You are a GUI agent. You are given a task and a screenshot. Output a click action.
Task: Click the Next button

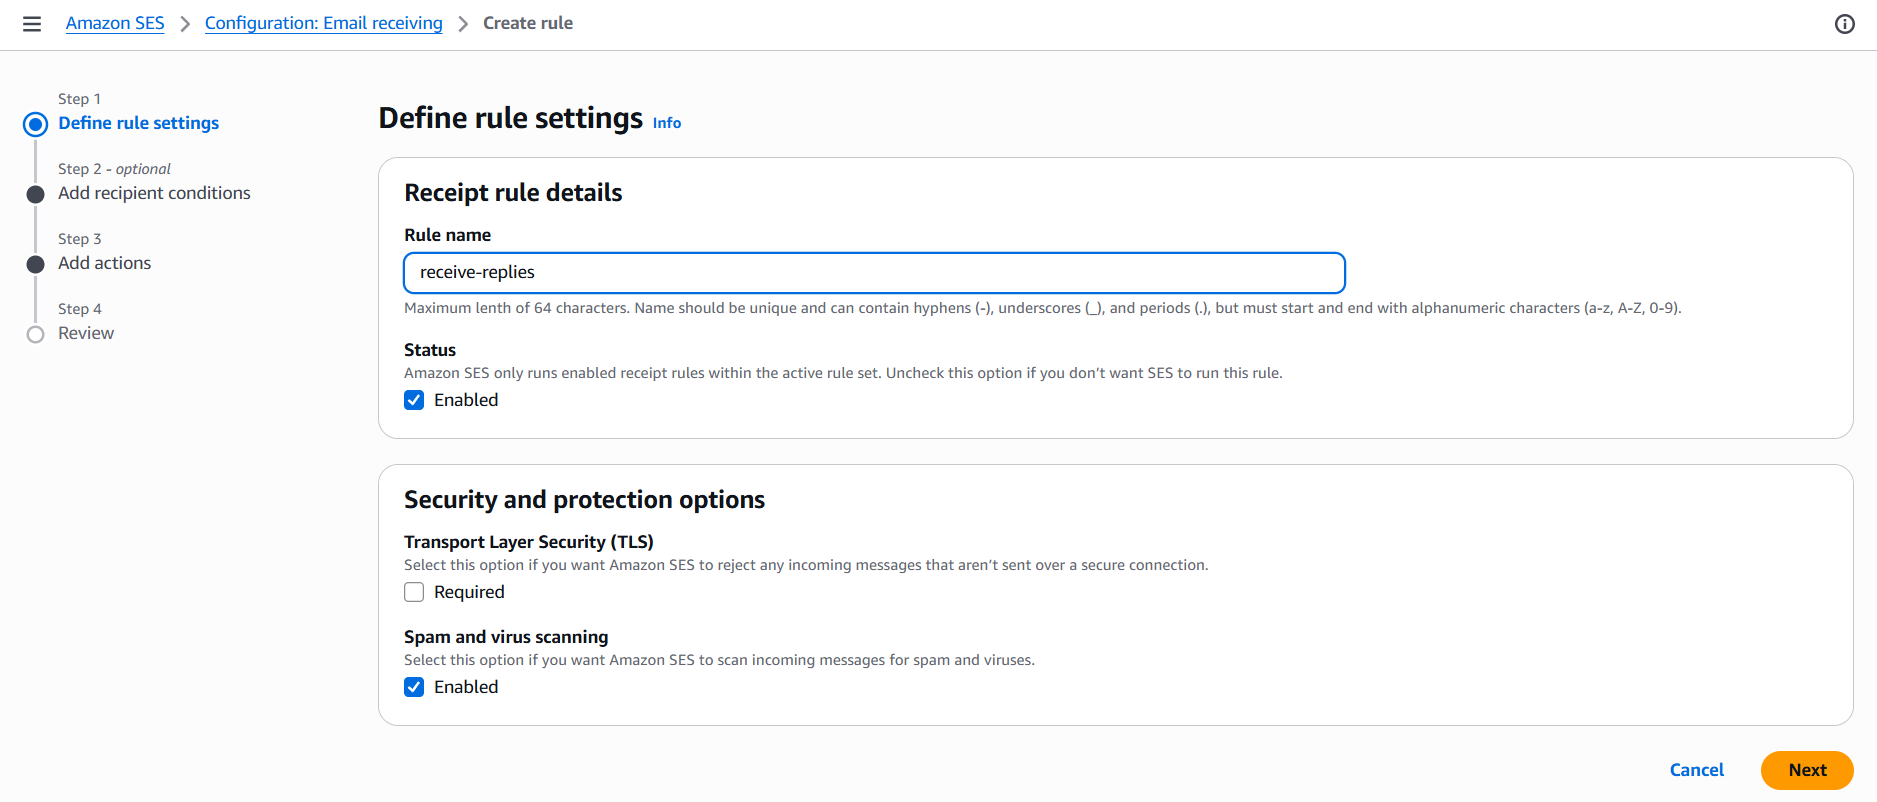pos(1807,770)
